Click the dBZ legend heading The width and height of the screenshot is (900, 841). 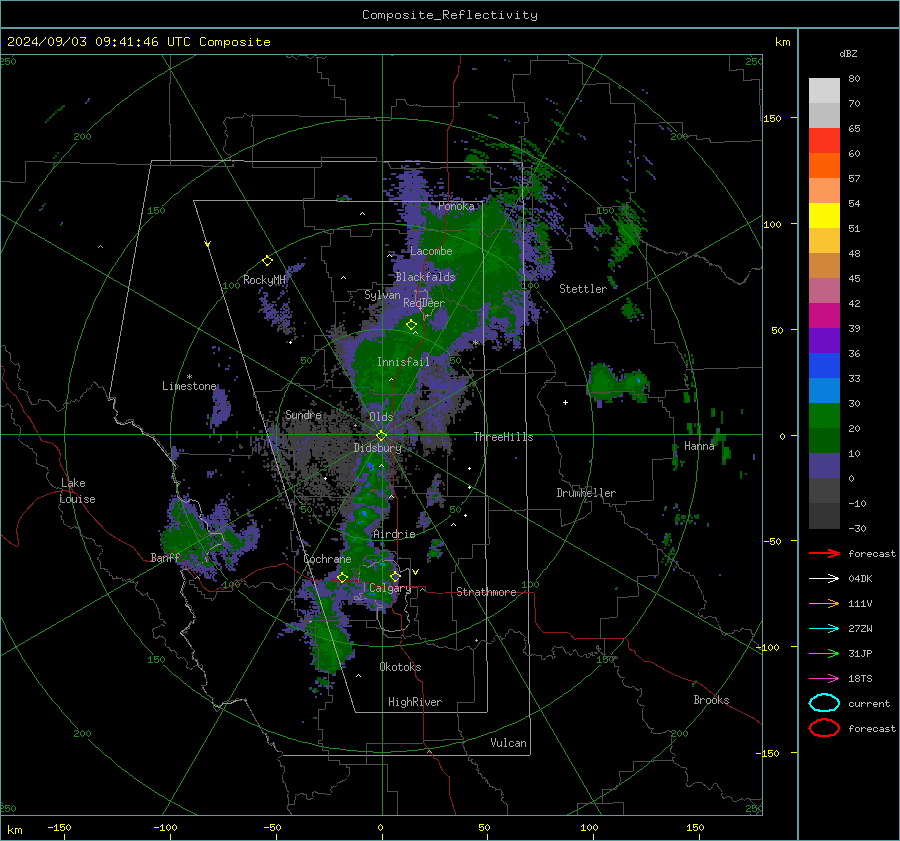[x=848, y=53]
